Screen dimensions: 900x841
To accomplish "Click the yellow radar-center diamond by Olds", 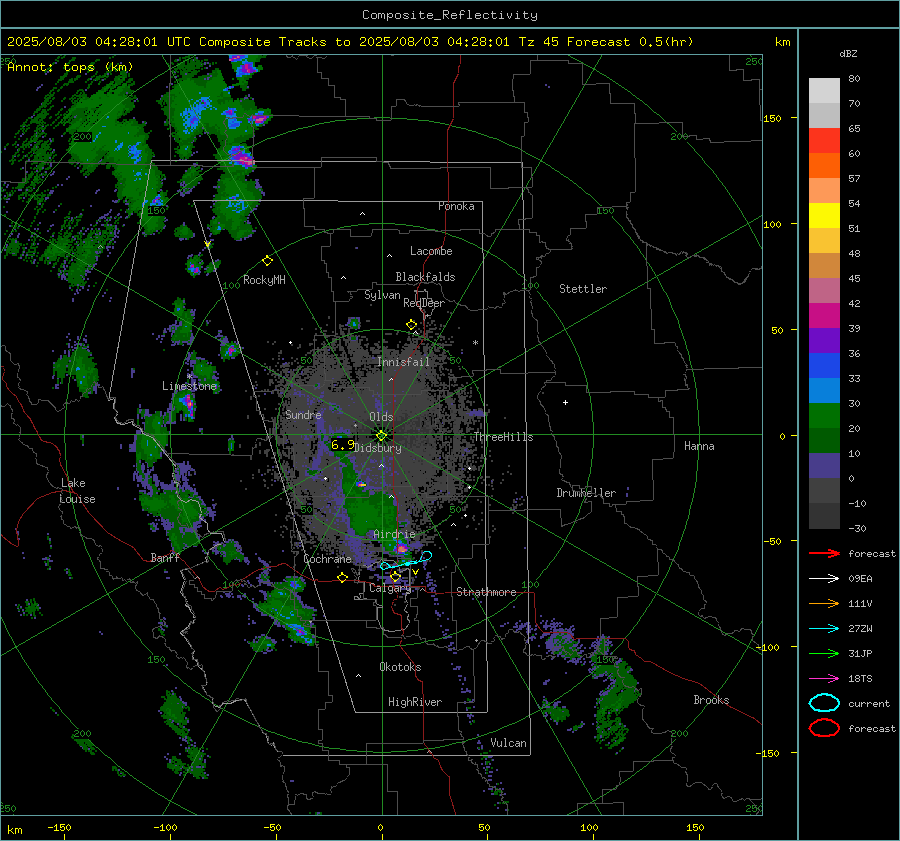I will click(x=381, y=436).
